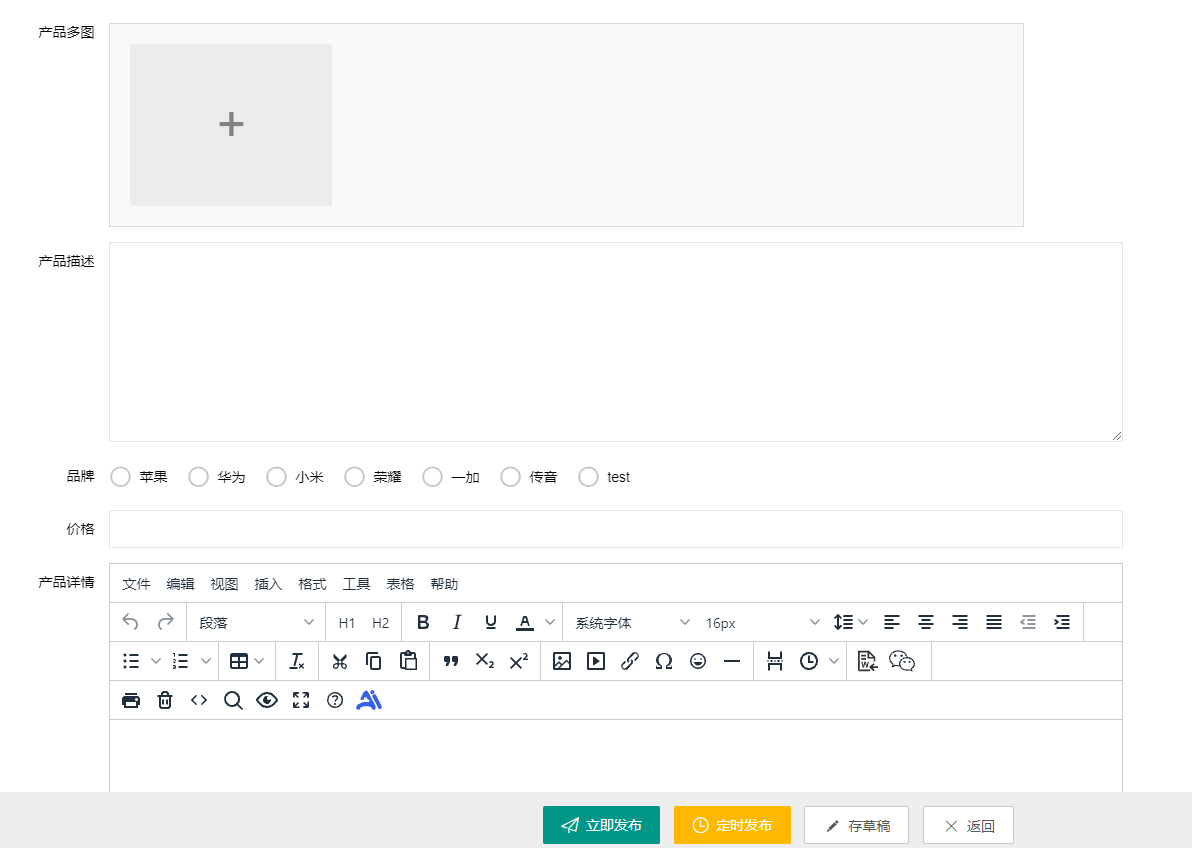This screenshot has width=1192, height=848.
Task: Apply H2 heading format
Action: [x=381, y=623]
